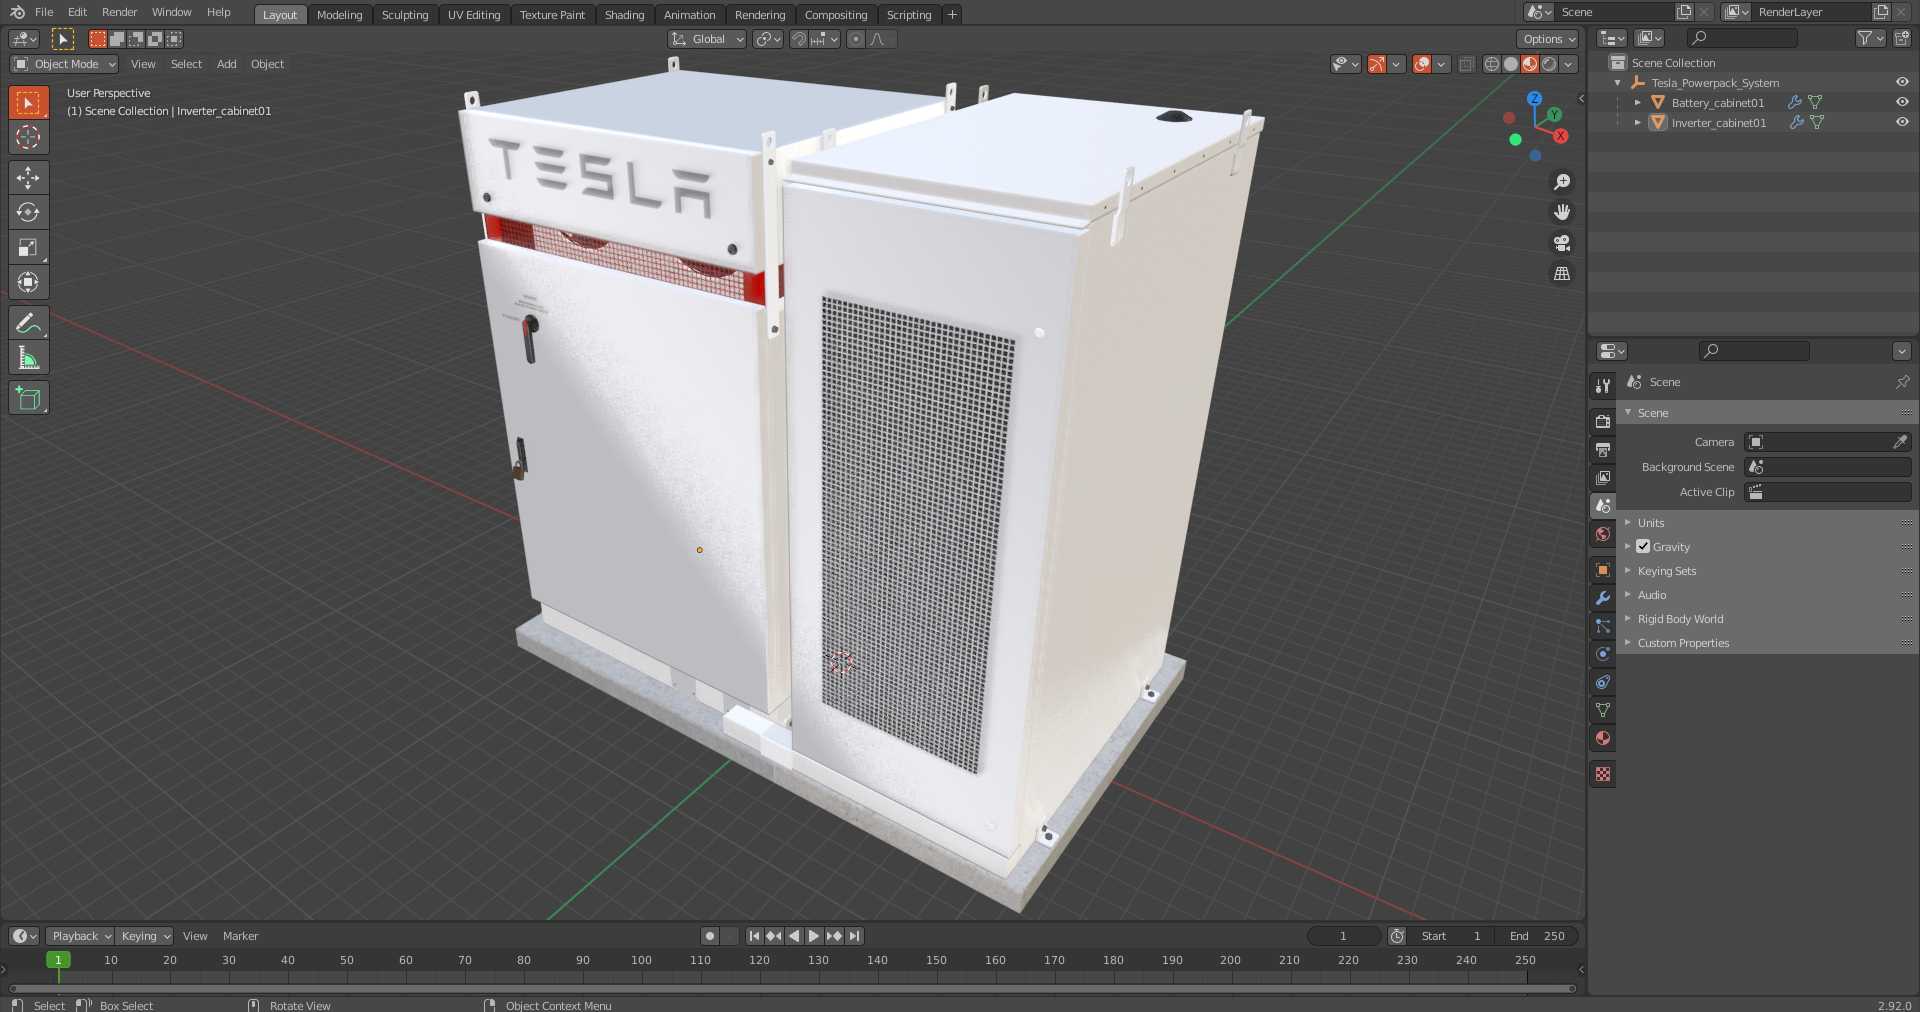
Task: Click the End frame value field
Action: tap(1538, 936)
